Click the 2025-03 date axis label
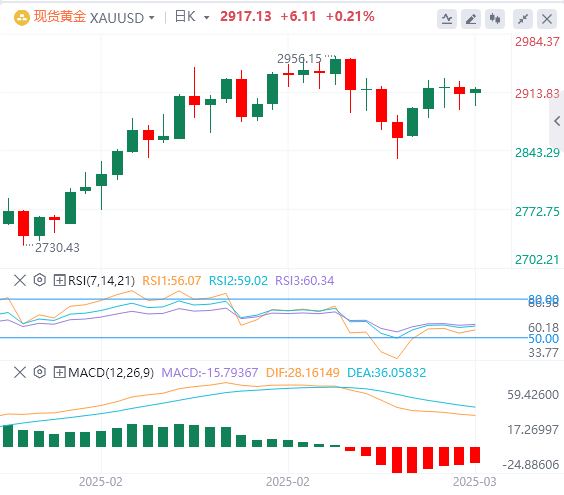The height and width of the screenshot is (495, 564). (474, 482)
